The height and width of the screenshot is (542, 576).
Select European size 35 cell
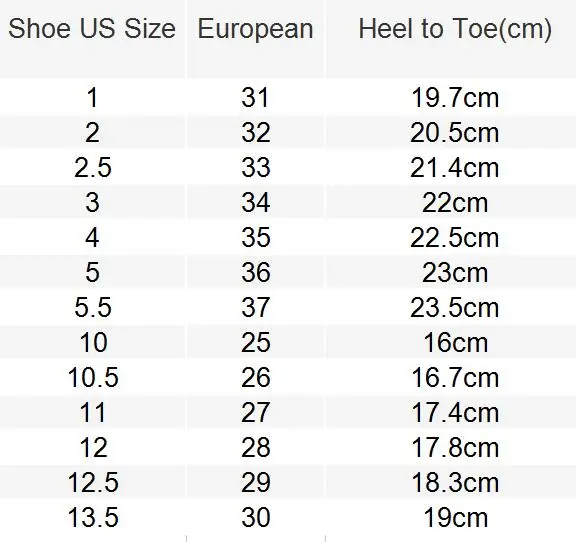pos(255,237)
